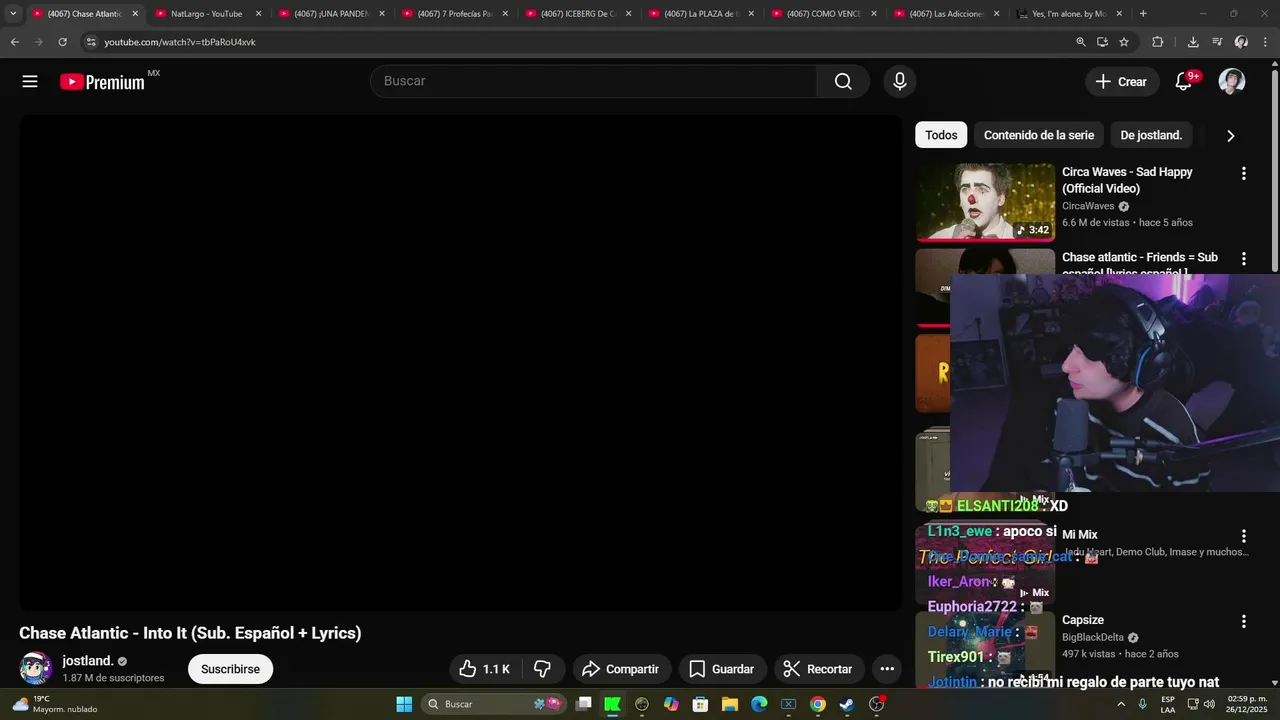
Task: Open taskbar clock showing 02:59 p. m.
Action: tap(1246, 704)
